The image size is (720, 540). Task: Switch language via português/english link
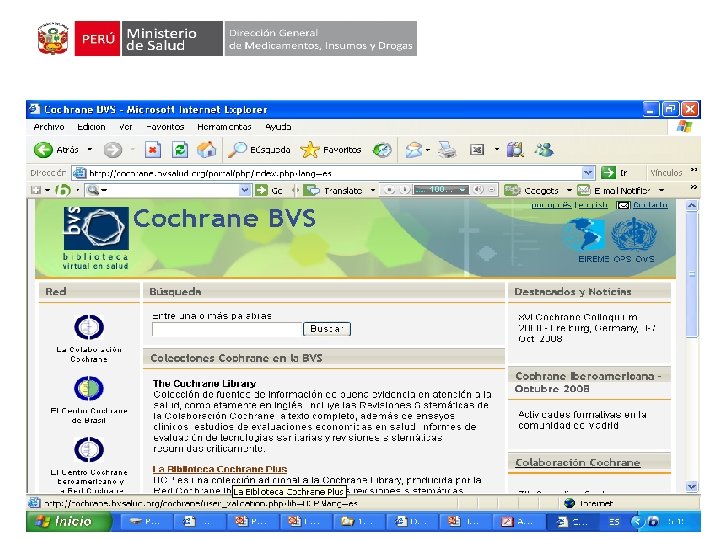pos(569,205)
